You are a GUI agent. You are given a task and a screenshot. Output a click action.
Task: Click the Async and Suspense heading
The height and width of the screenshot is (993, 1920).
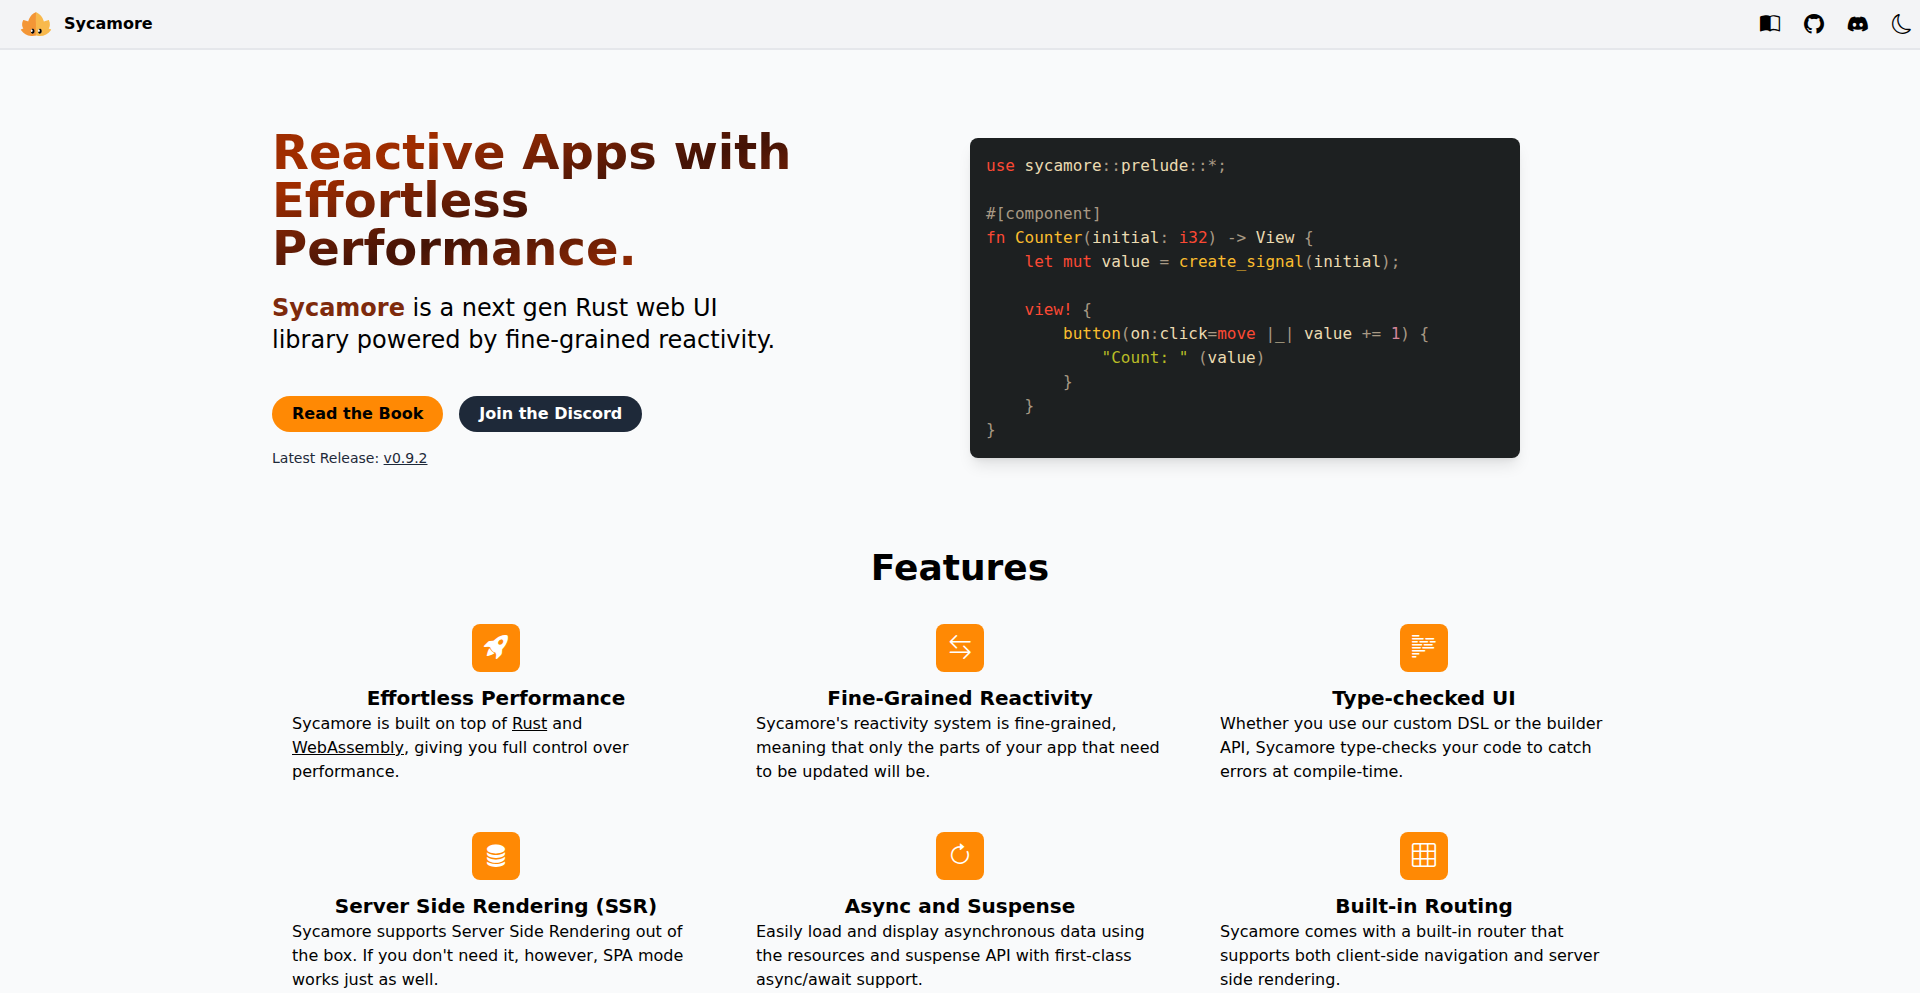[960, 906]
